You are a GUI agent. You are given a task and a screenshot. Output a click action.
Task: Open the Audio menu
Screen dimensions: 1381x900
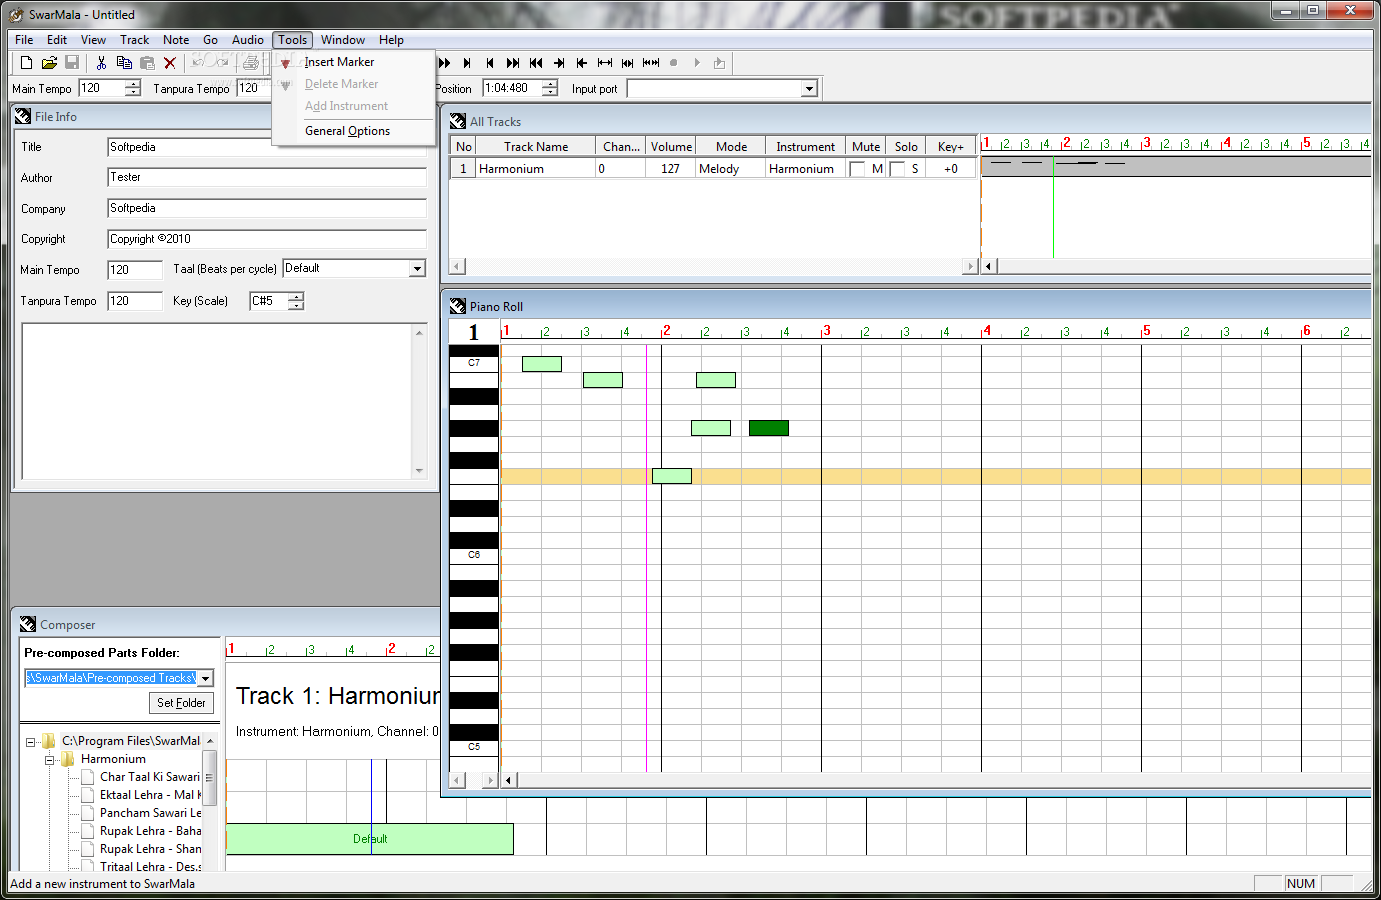click(248, 40)
